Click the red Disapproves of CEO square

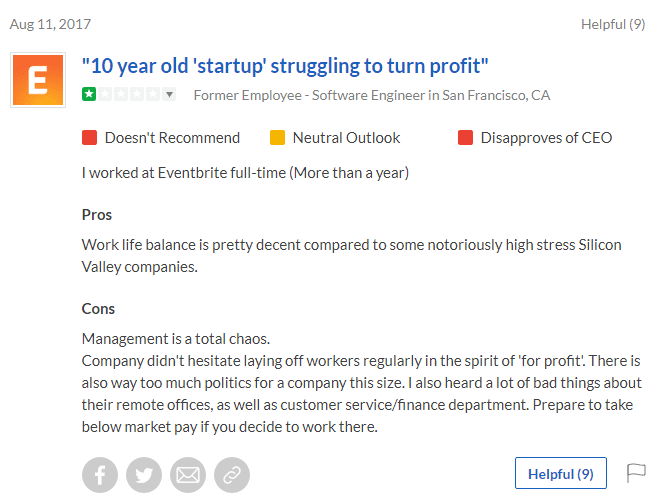point(465,137)
